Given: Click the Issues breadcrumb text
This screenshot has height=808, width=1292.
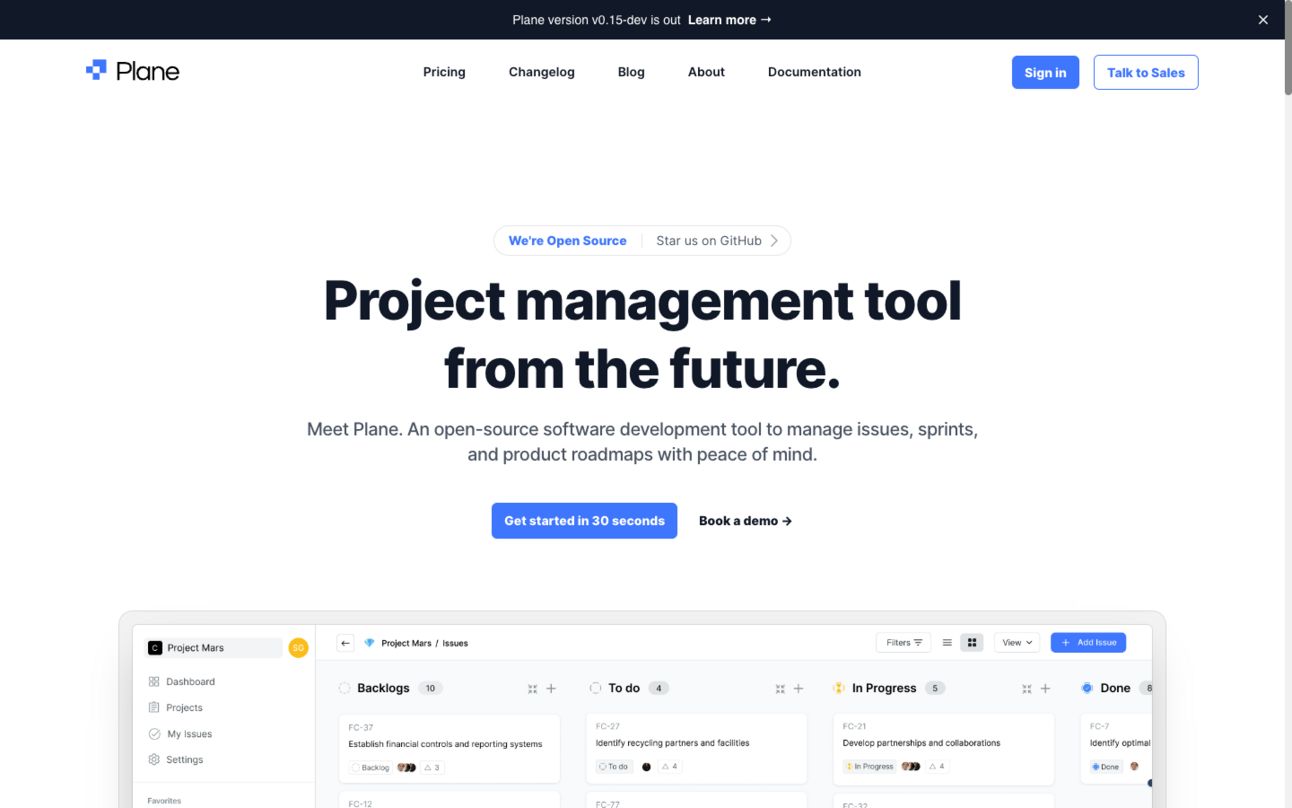Looking at the screenshot, I should point(455,643).
